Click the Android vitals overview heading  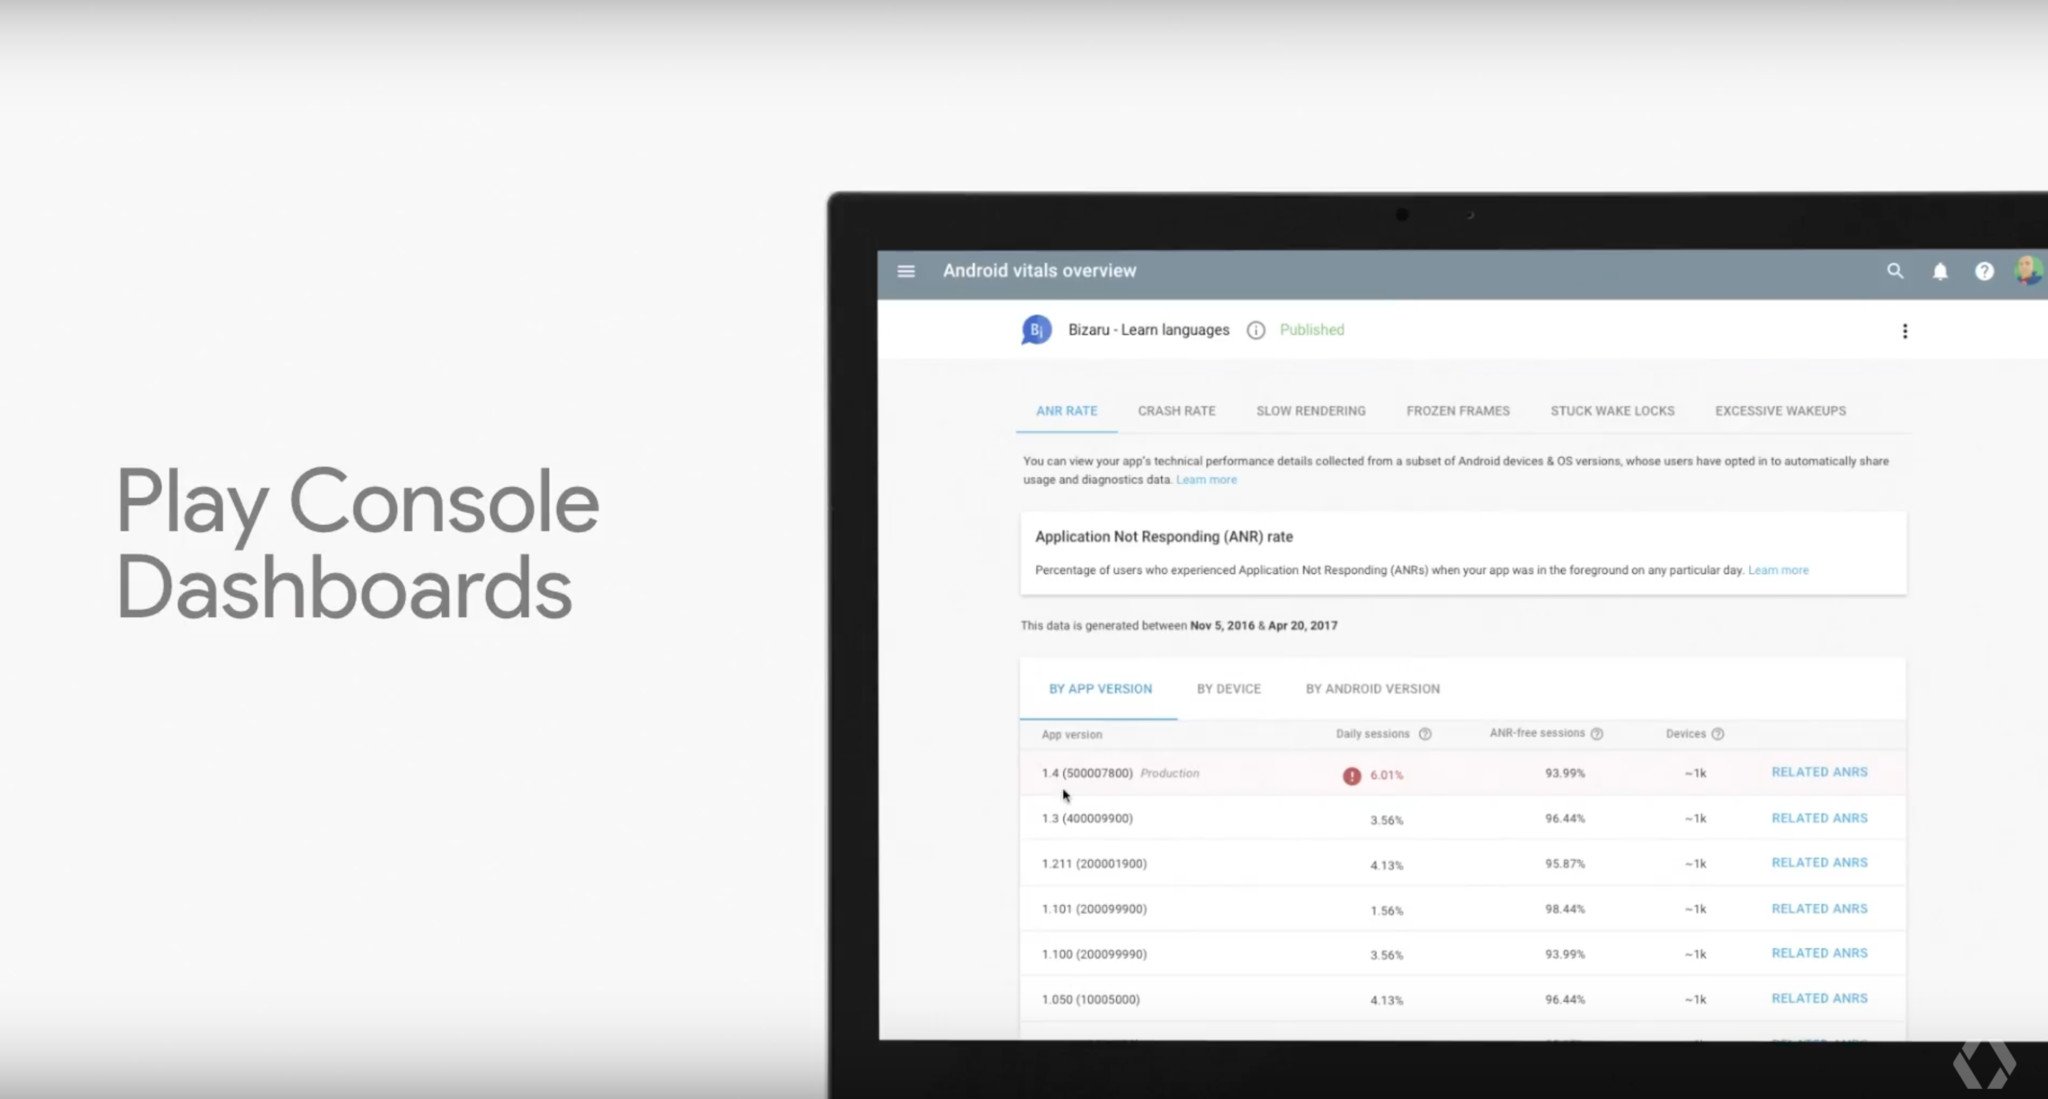pos(1039,271)
